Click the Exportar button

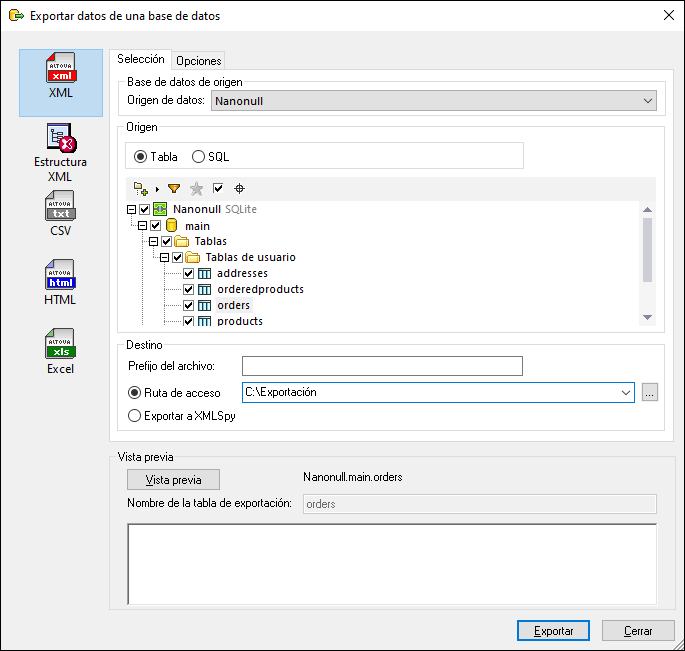(554, 631)
